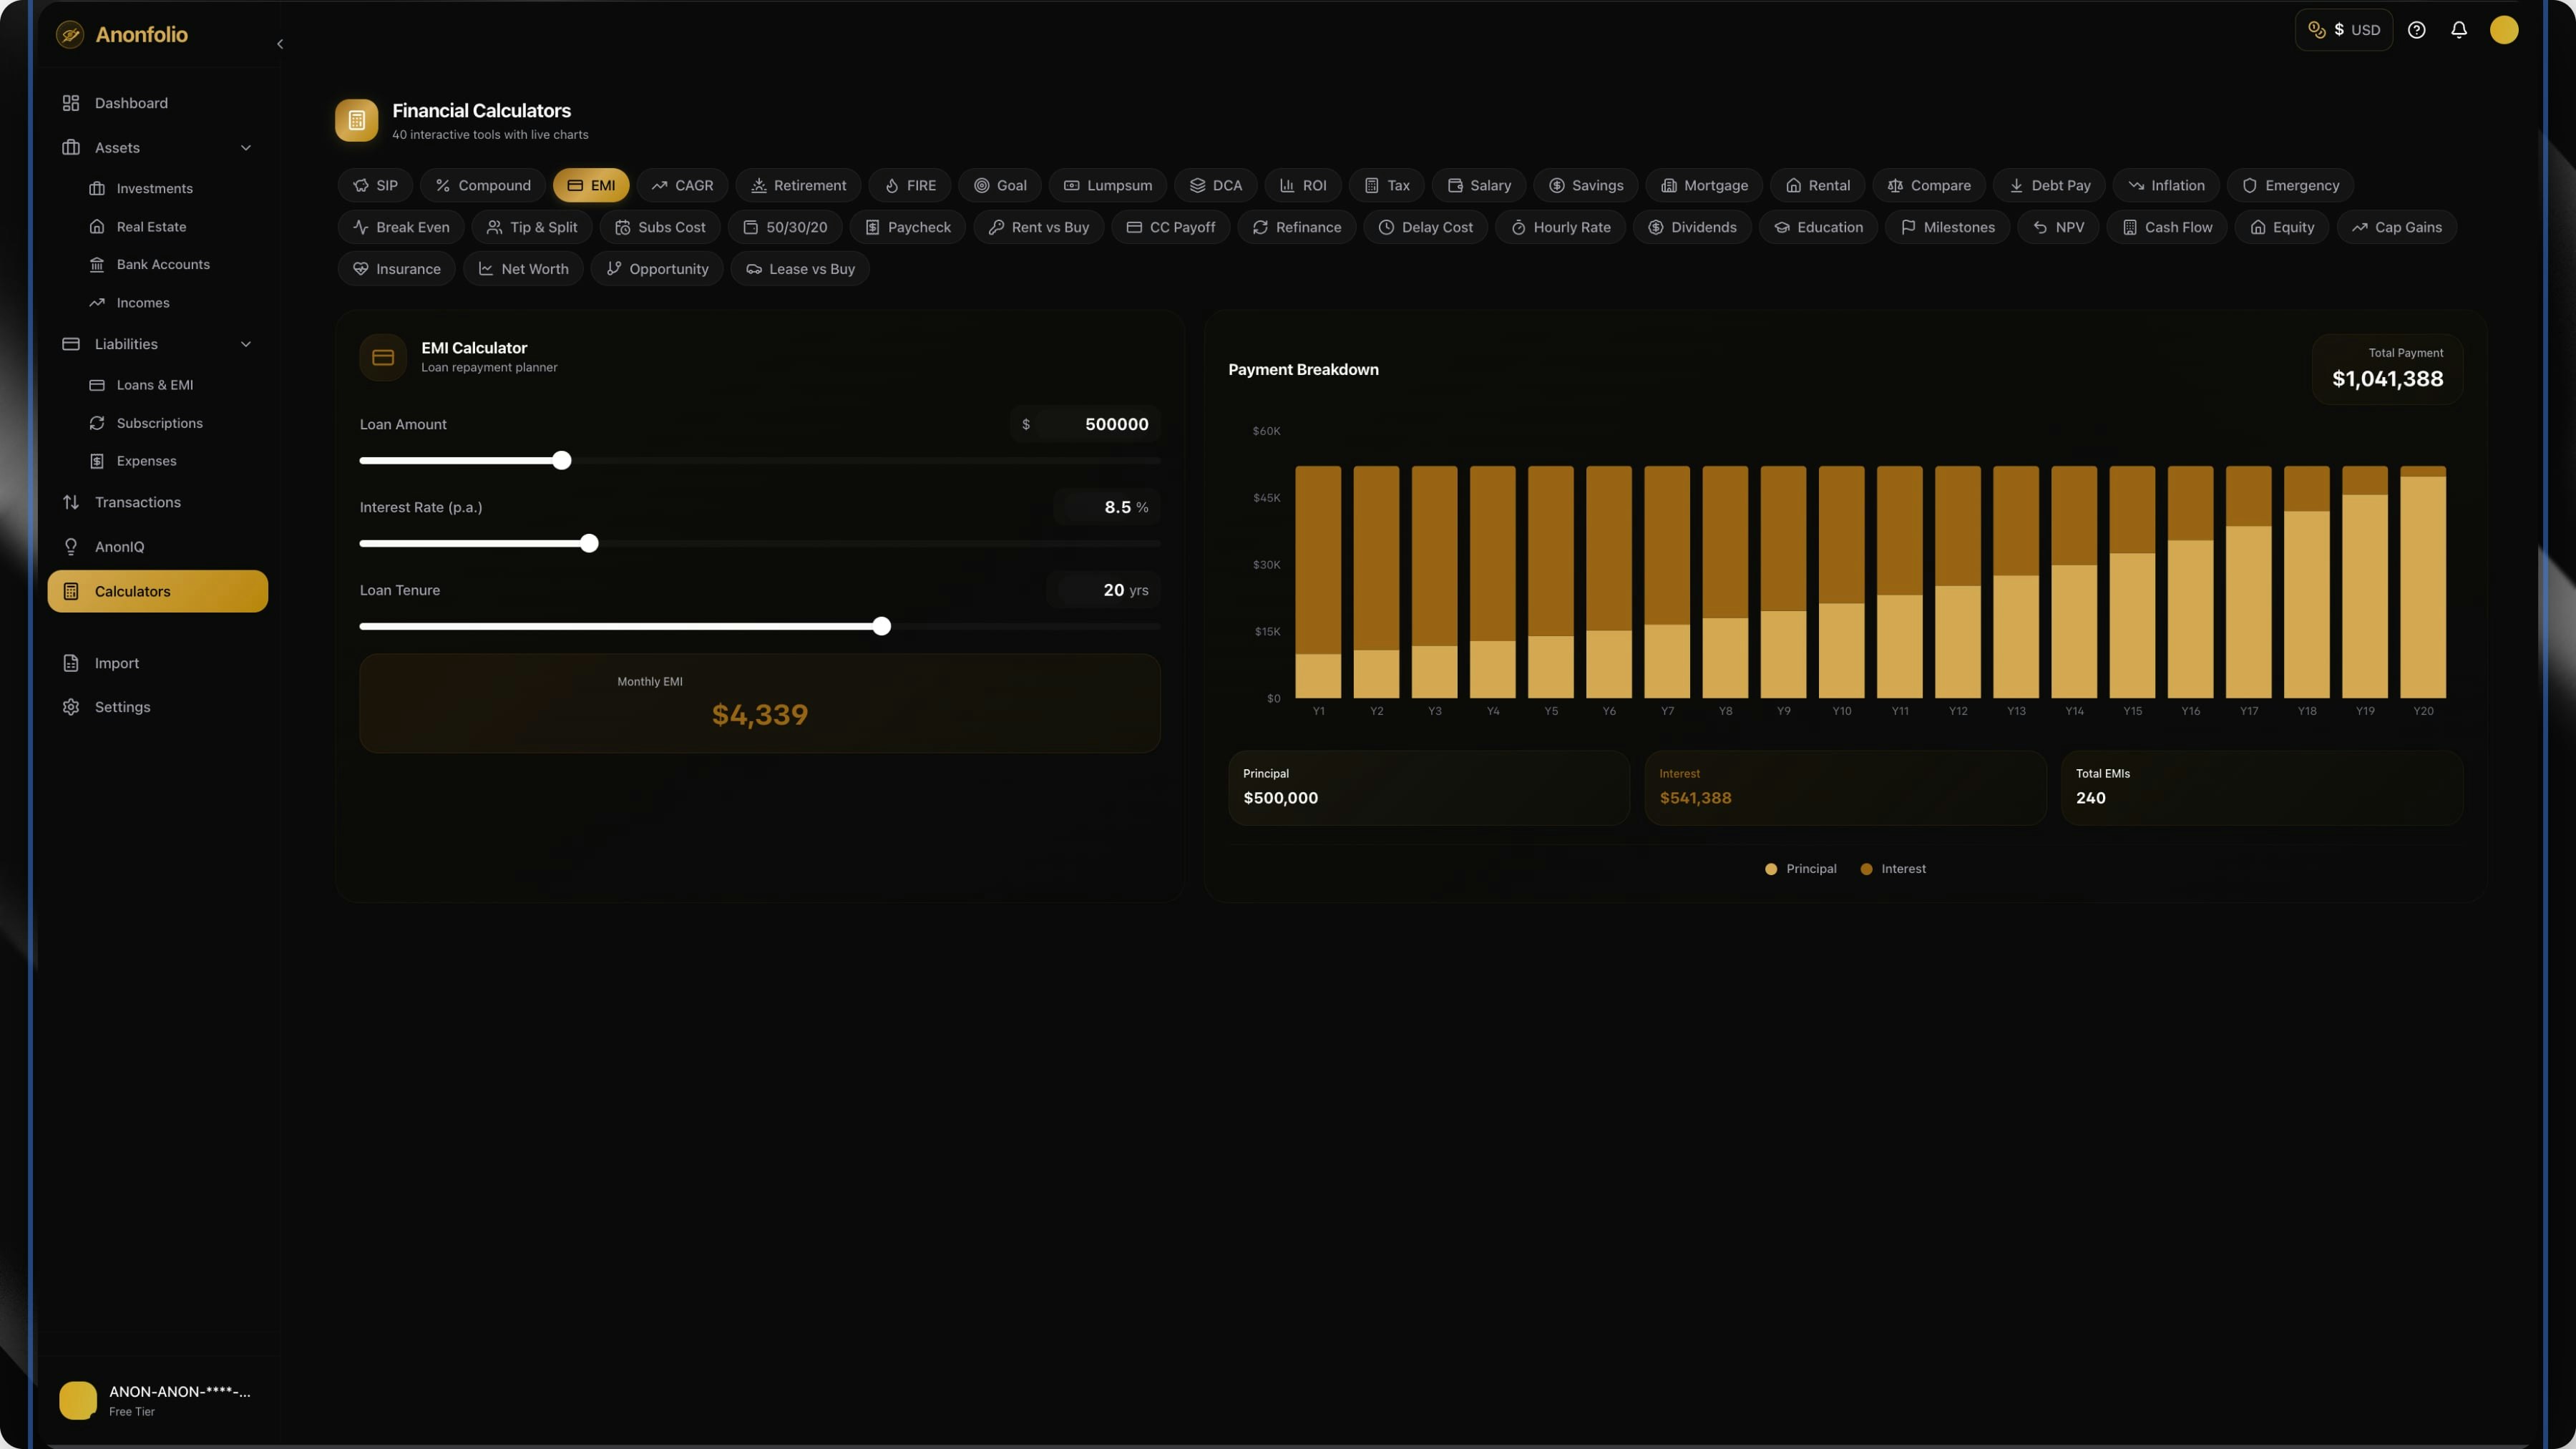
Task: Click the EMI Calculator card icon
Action: (x=383, y=357)
